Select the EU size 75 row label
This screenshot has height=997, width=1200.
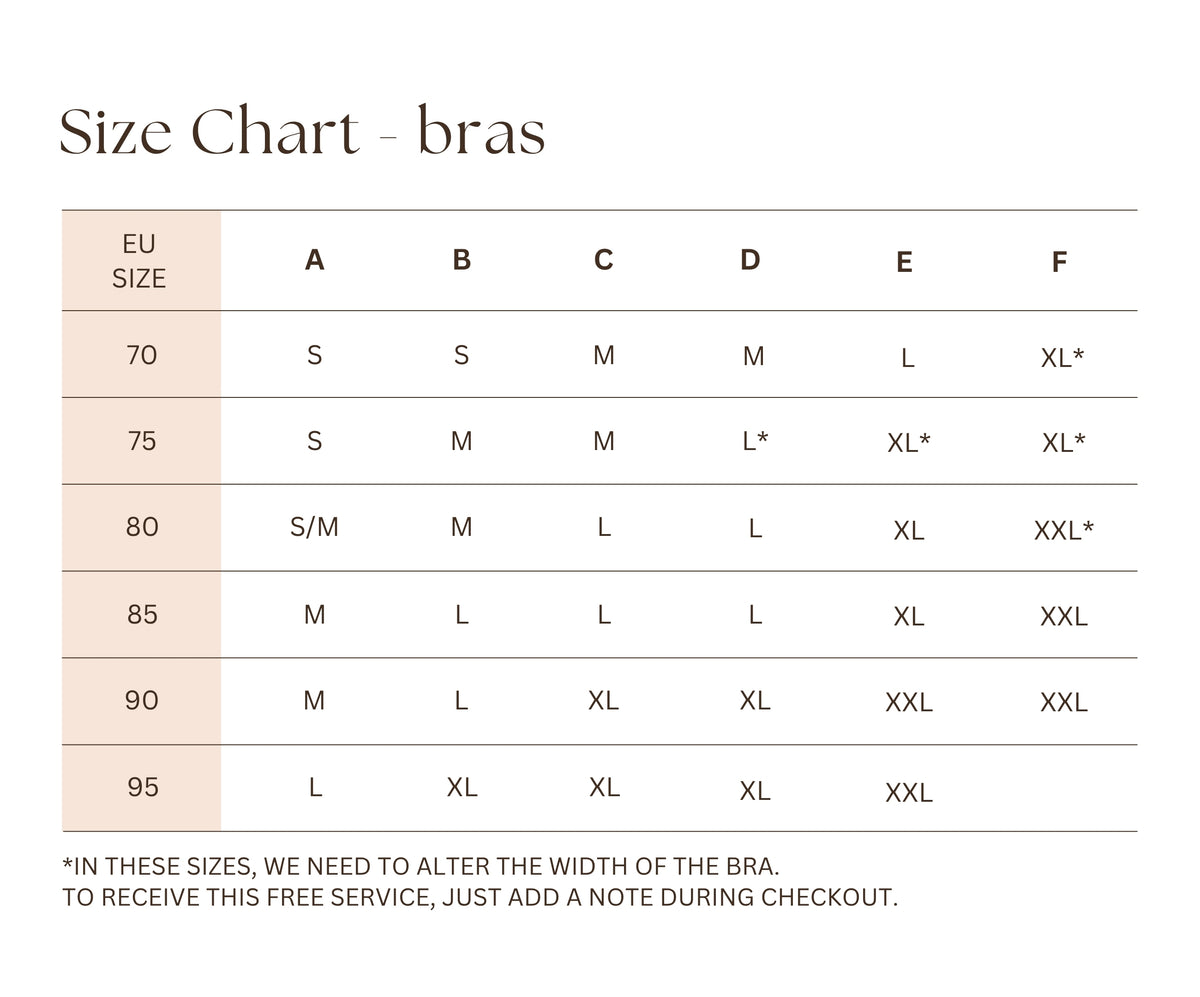point(142,441)
